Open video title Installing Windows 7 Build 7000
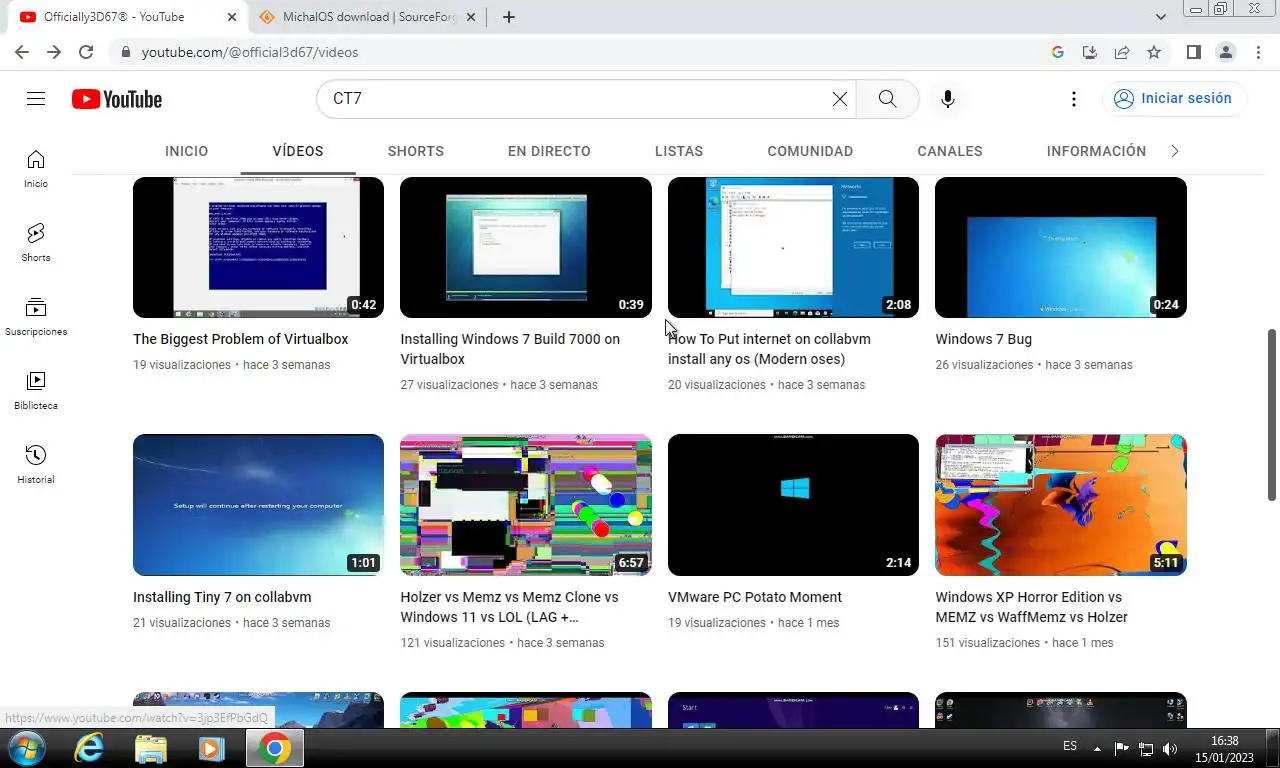This screenshot has height=768, width=1280. [510, 349]
